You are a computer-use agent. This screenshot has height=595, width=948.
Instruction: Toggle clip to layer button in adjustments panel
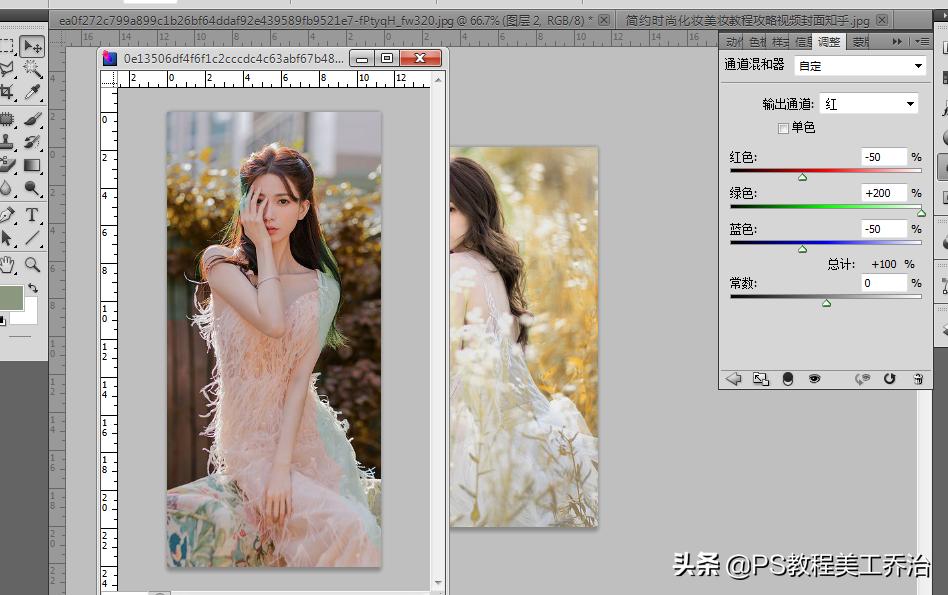tap(787, 379)
